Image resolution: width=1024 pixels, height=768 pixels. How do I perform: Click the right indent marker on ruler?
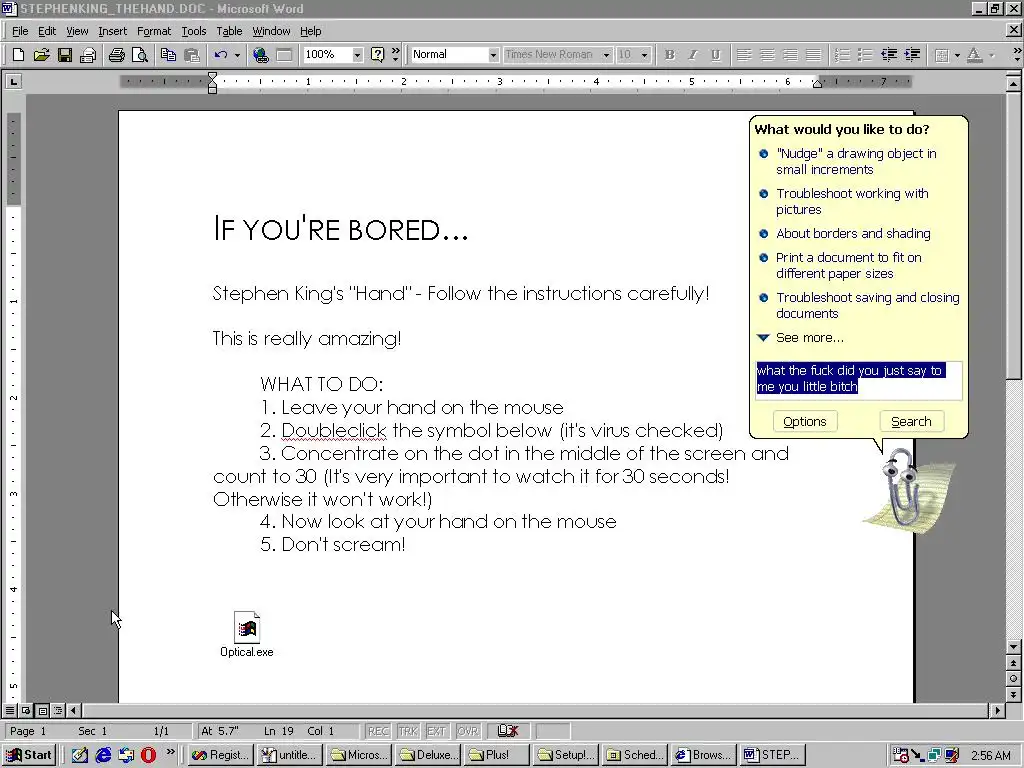(x=817, y=83)
